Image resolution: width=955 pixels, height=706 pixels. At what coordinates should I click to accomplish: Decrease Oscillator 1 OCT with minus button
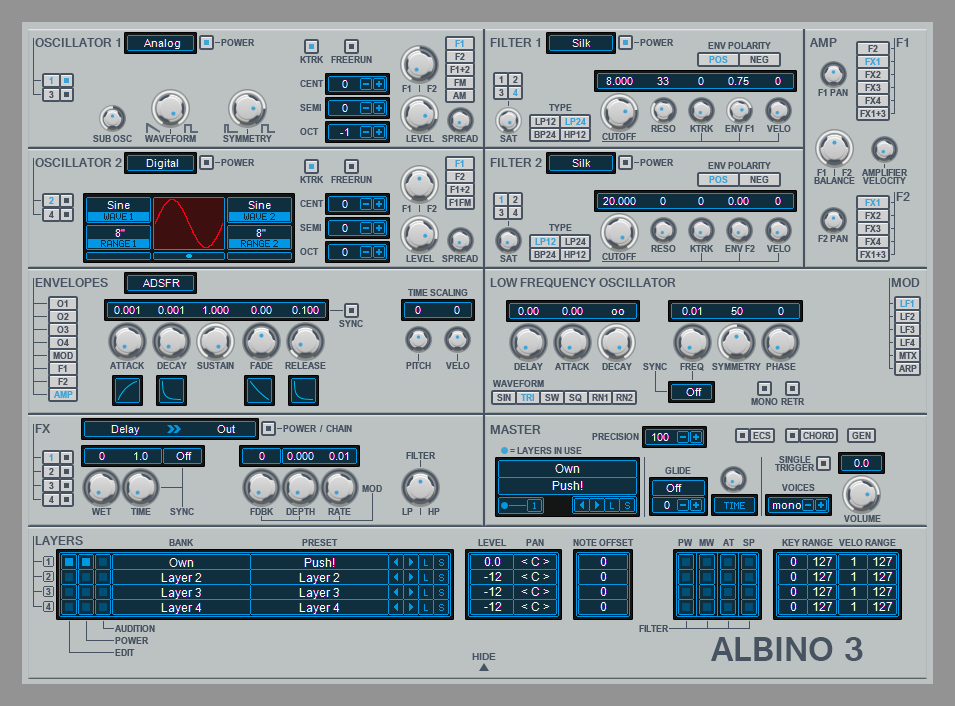(365, 132)
